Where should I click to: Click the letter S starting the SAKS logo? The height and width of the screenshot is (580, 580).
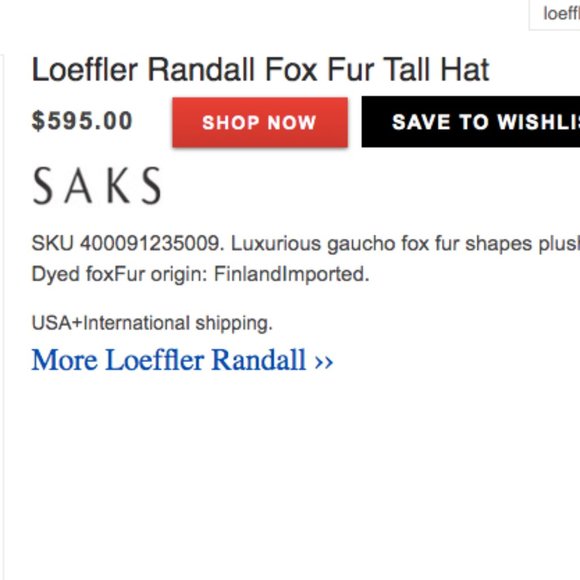point(43,185)
